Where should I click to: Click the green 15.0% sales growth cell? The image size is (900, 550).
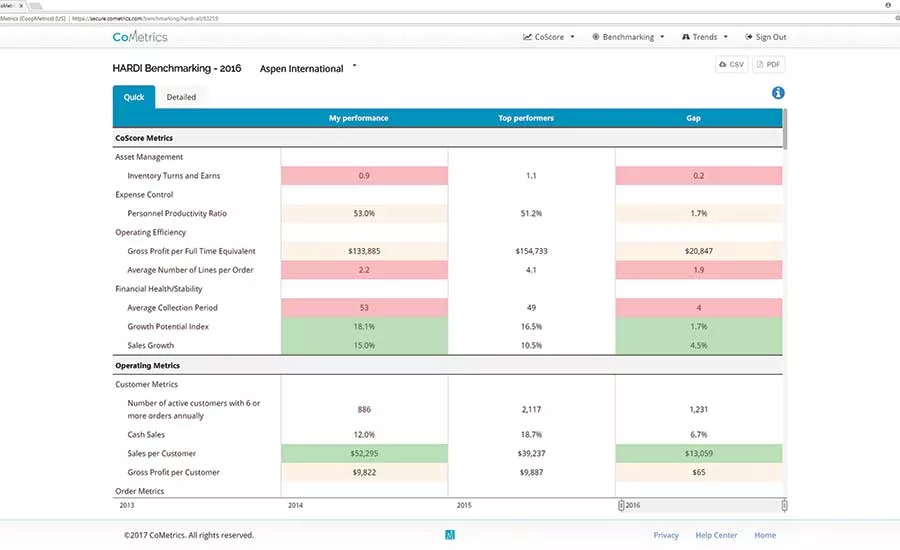(364, 345)
